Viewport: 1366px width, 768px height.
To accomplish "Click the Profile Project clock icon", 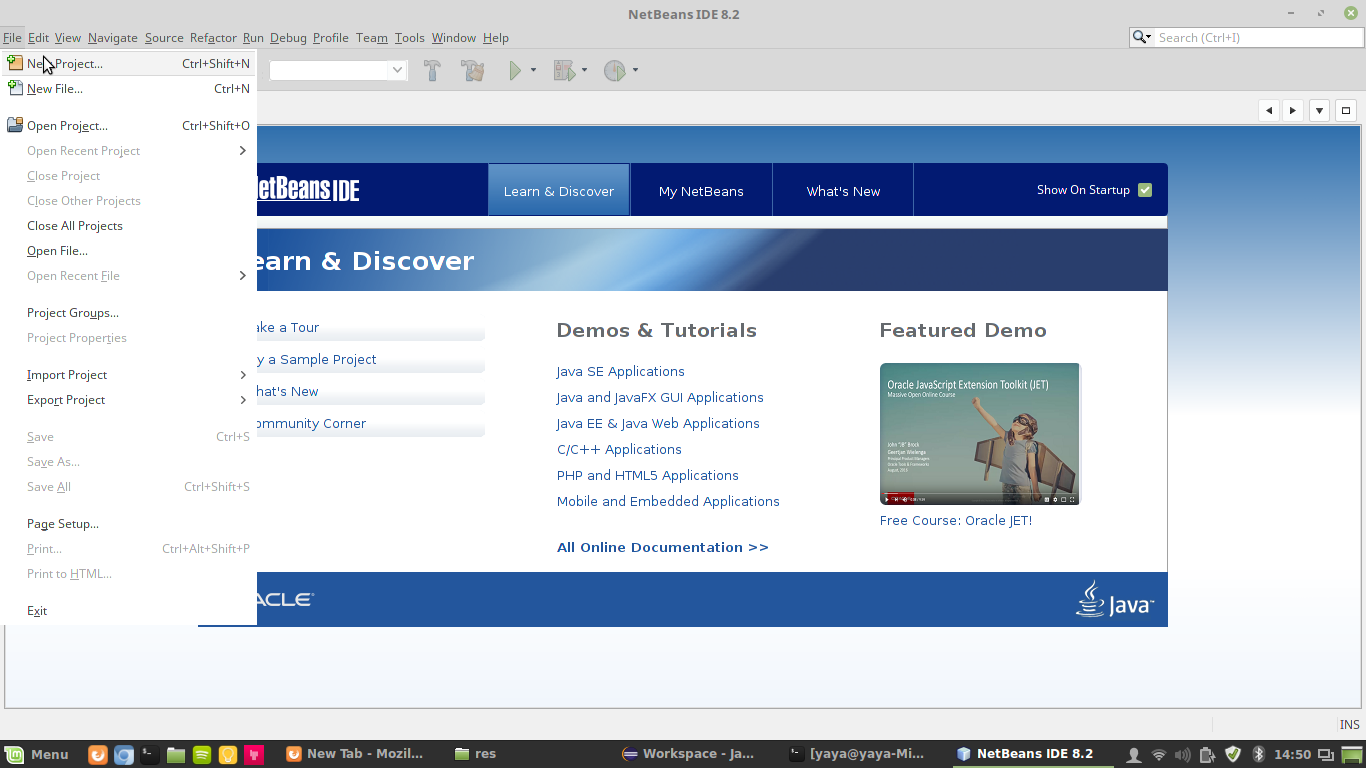I will (614, 70).
